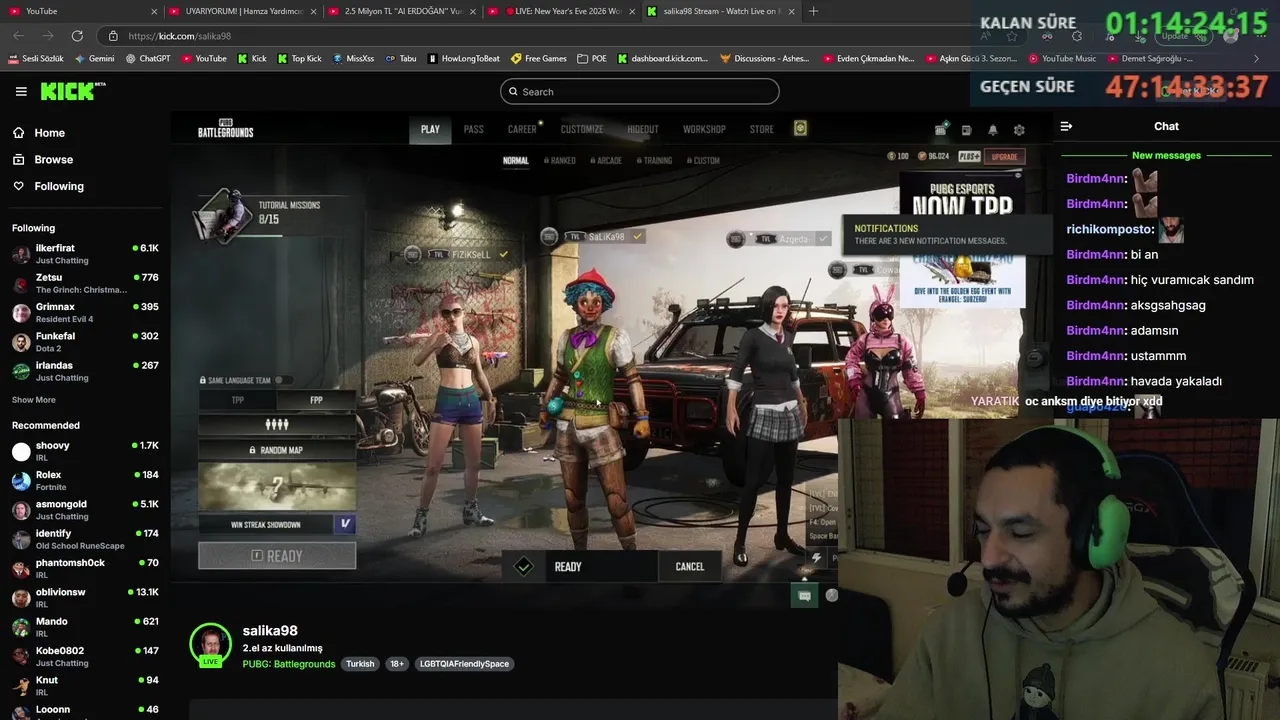Select TRAINING match mode

coord(654,160)
